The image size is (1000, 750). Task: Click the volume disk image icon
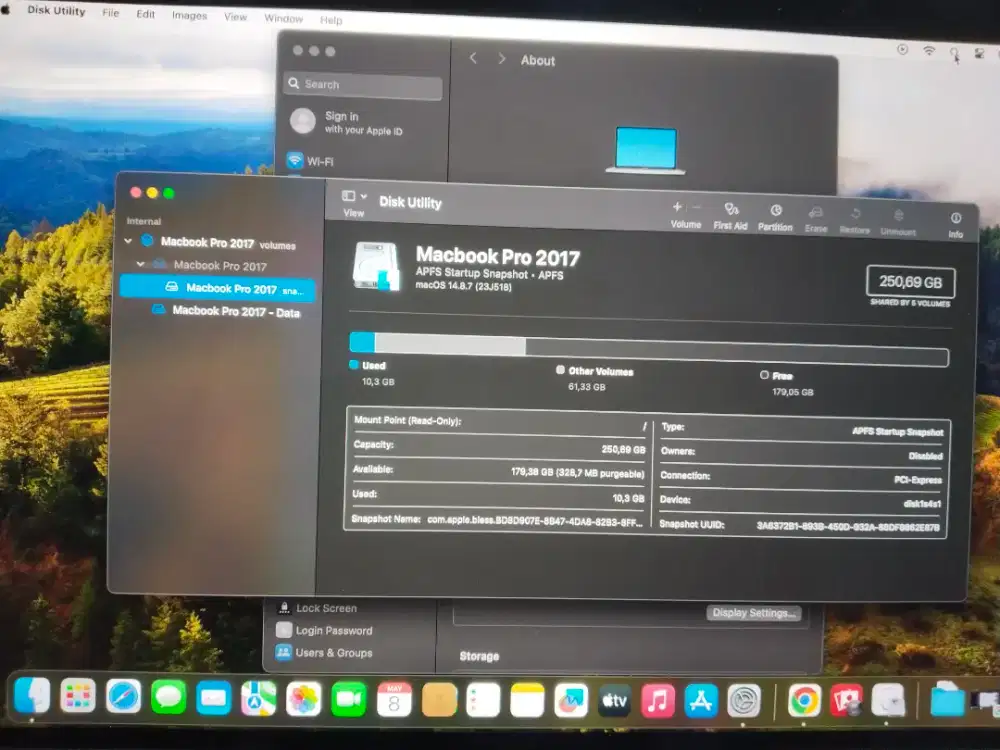coord(376,267)
